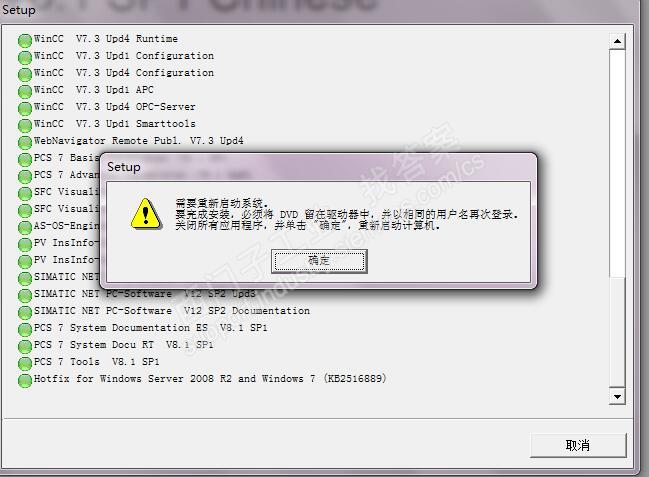Click green icon beside WinCC Upd1 Configuration
649x477 pixels.
click(x=25, y=57)
